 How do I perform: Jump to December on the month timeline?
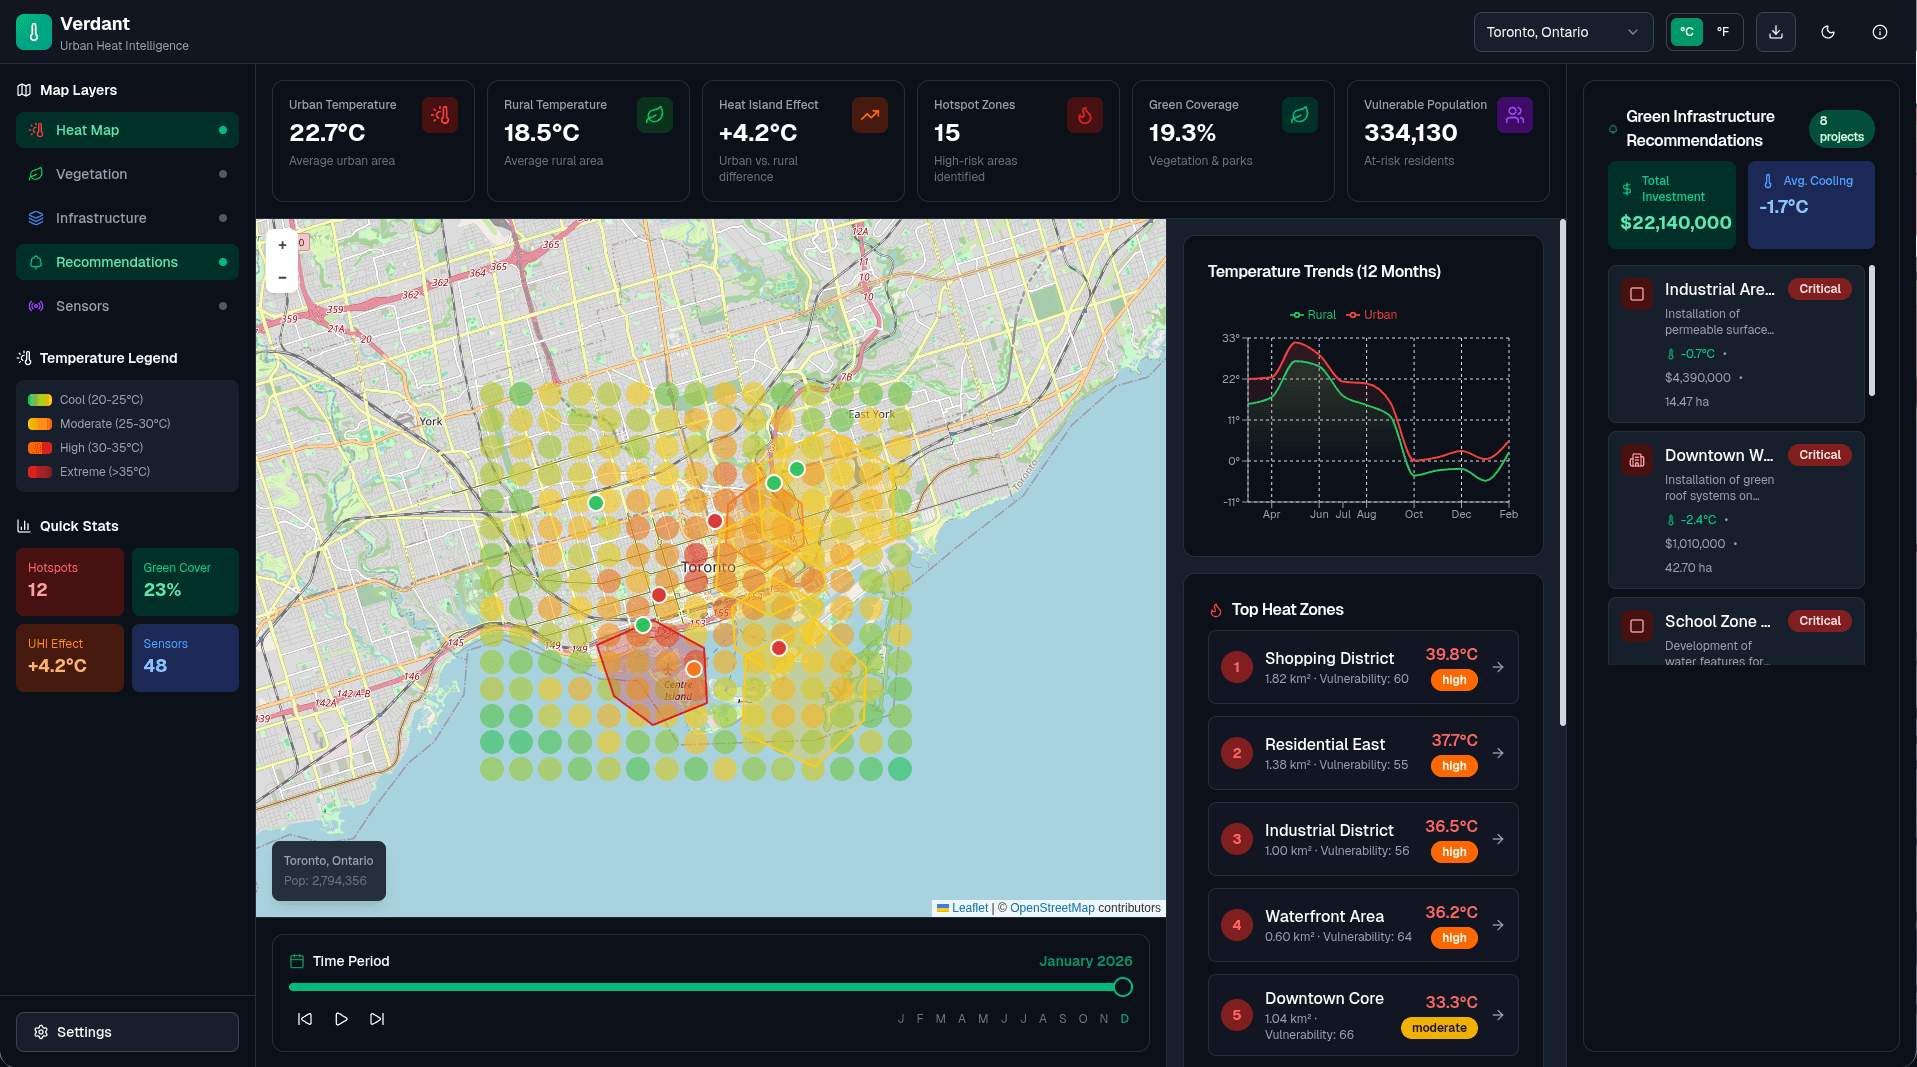click(1124, 1018)
